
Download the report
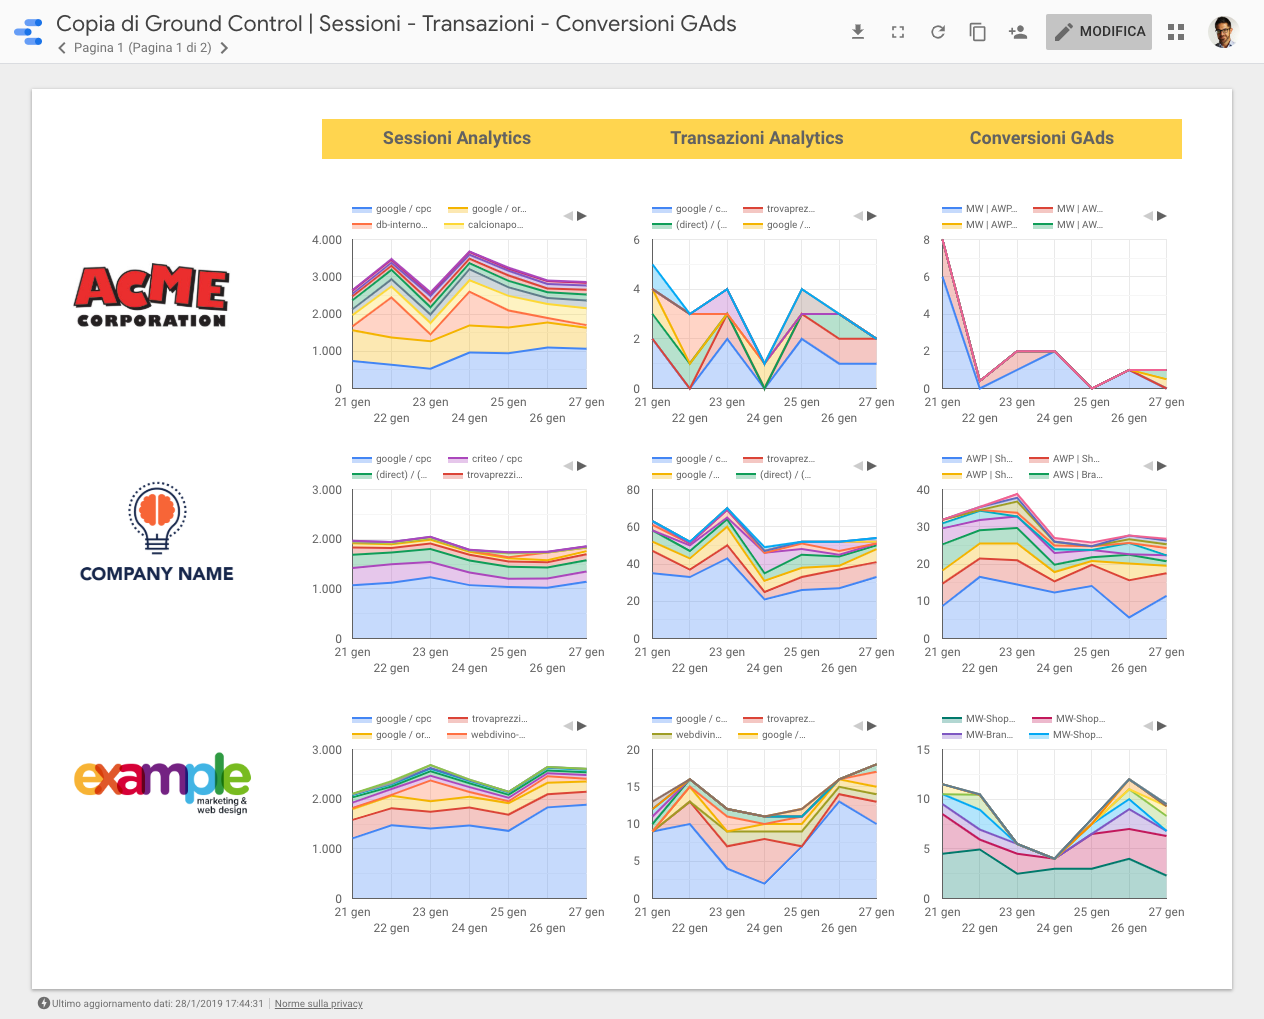pyautogui.click(x=857, y=31)
